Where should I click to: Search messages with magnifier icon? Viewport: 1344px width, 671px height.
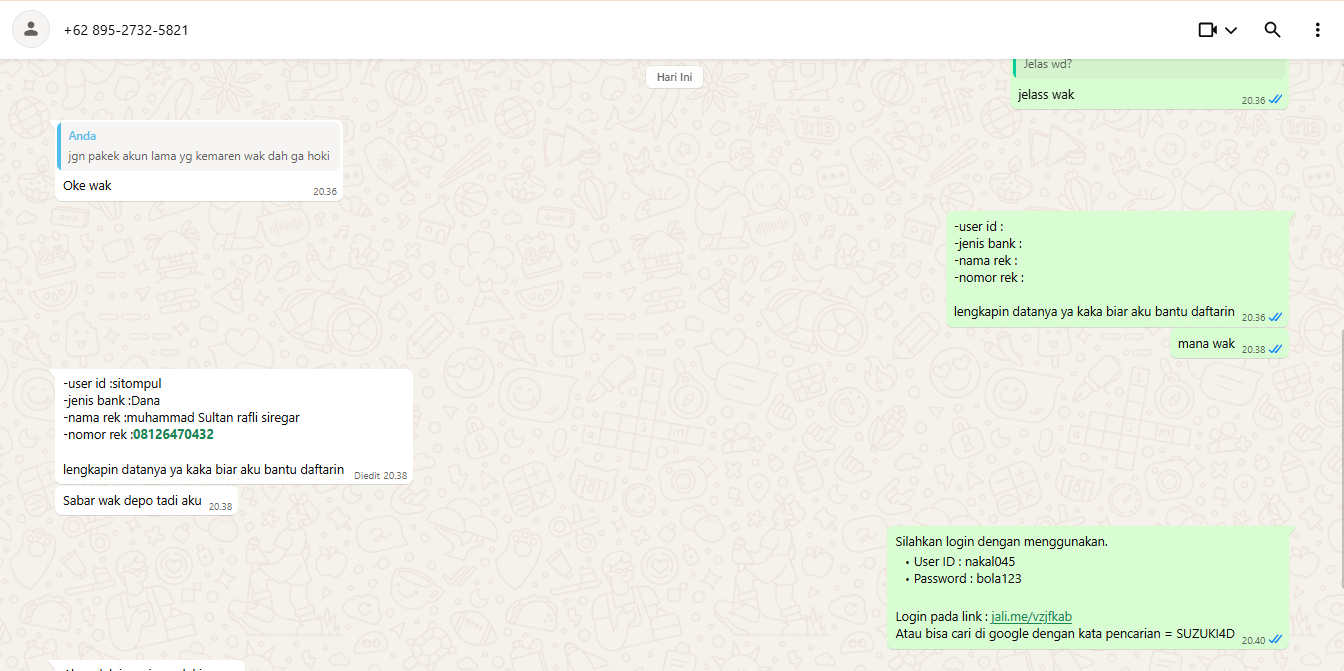click(x=1272, y=30)
